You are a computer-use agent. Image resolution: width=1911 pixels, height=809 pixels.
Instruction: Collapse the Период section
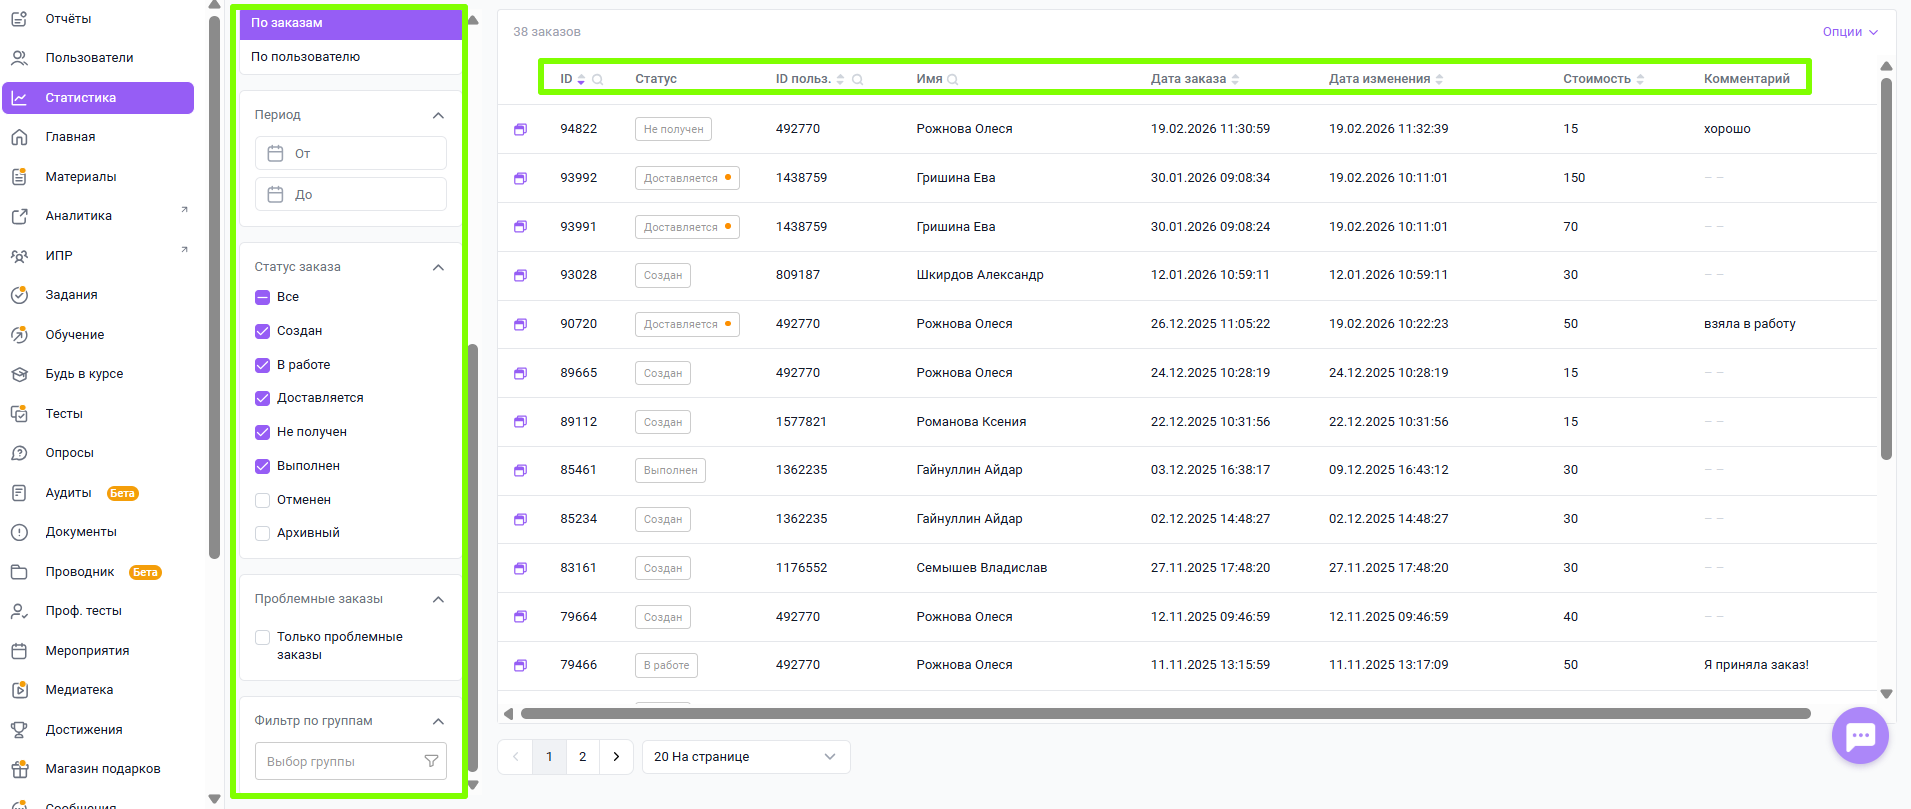click(x=438, y=115)
